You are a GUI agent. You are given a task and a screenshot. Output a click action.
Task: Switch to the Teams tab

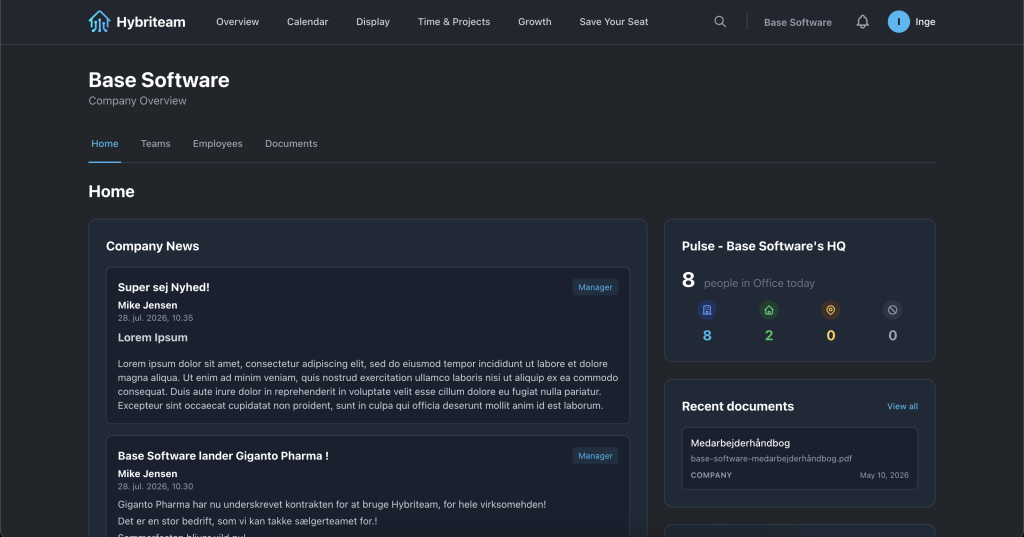point(155,144)
